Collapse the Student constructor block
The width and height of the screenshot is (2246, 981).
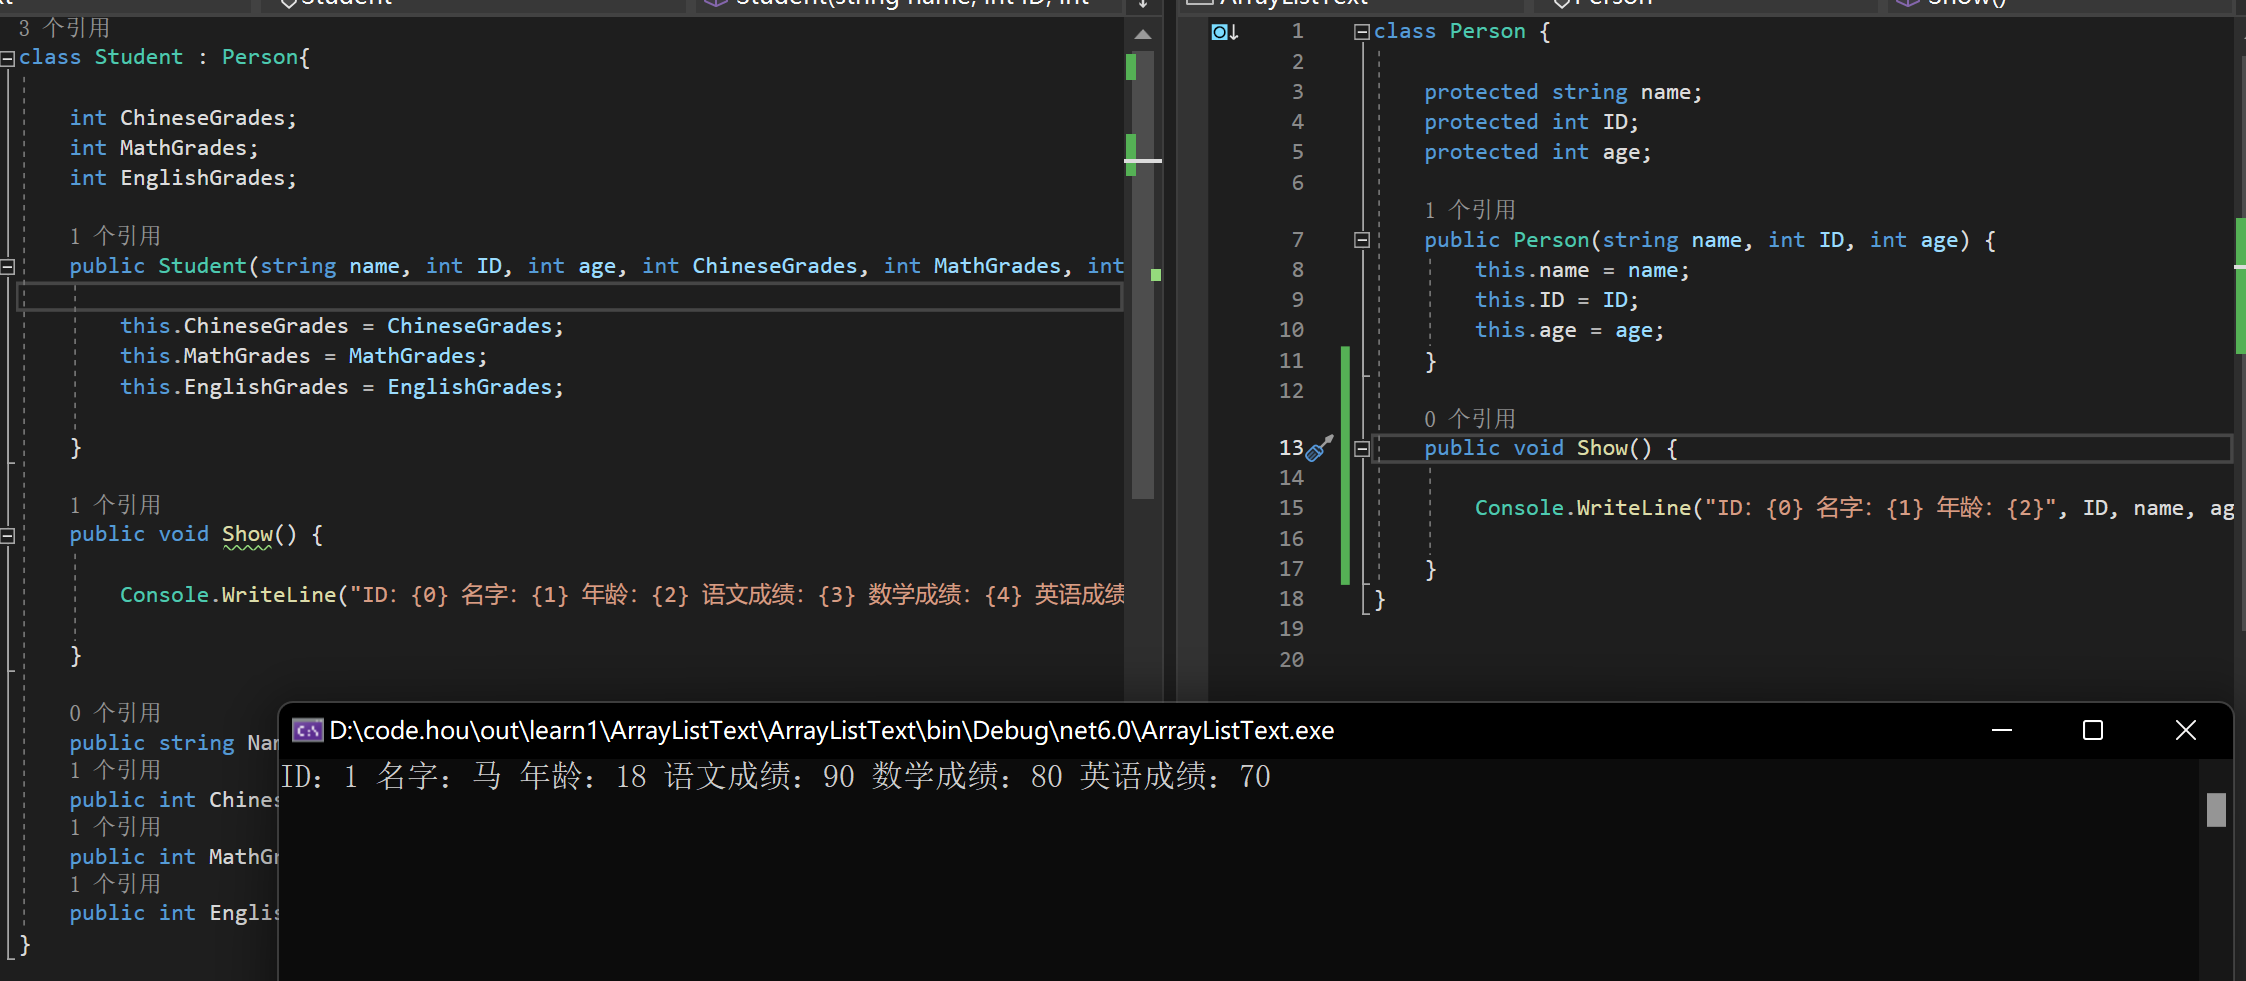point(8,267)
